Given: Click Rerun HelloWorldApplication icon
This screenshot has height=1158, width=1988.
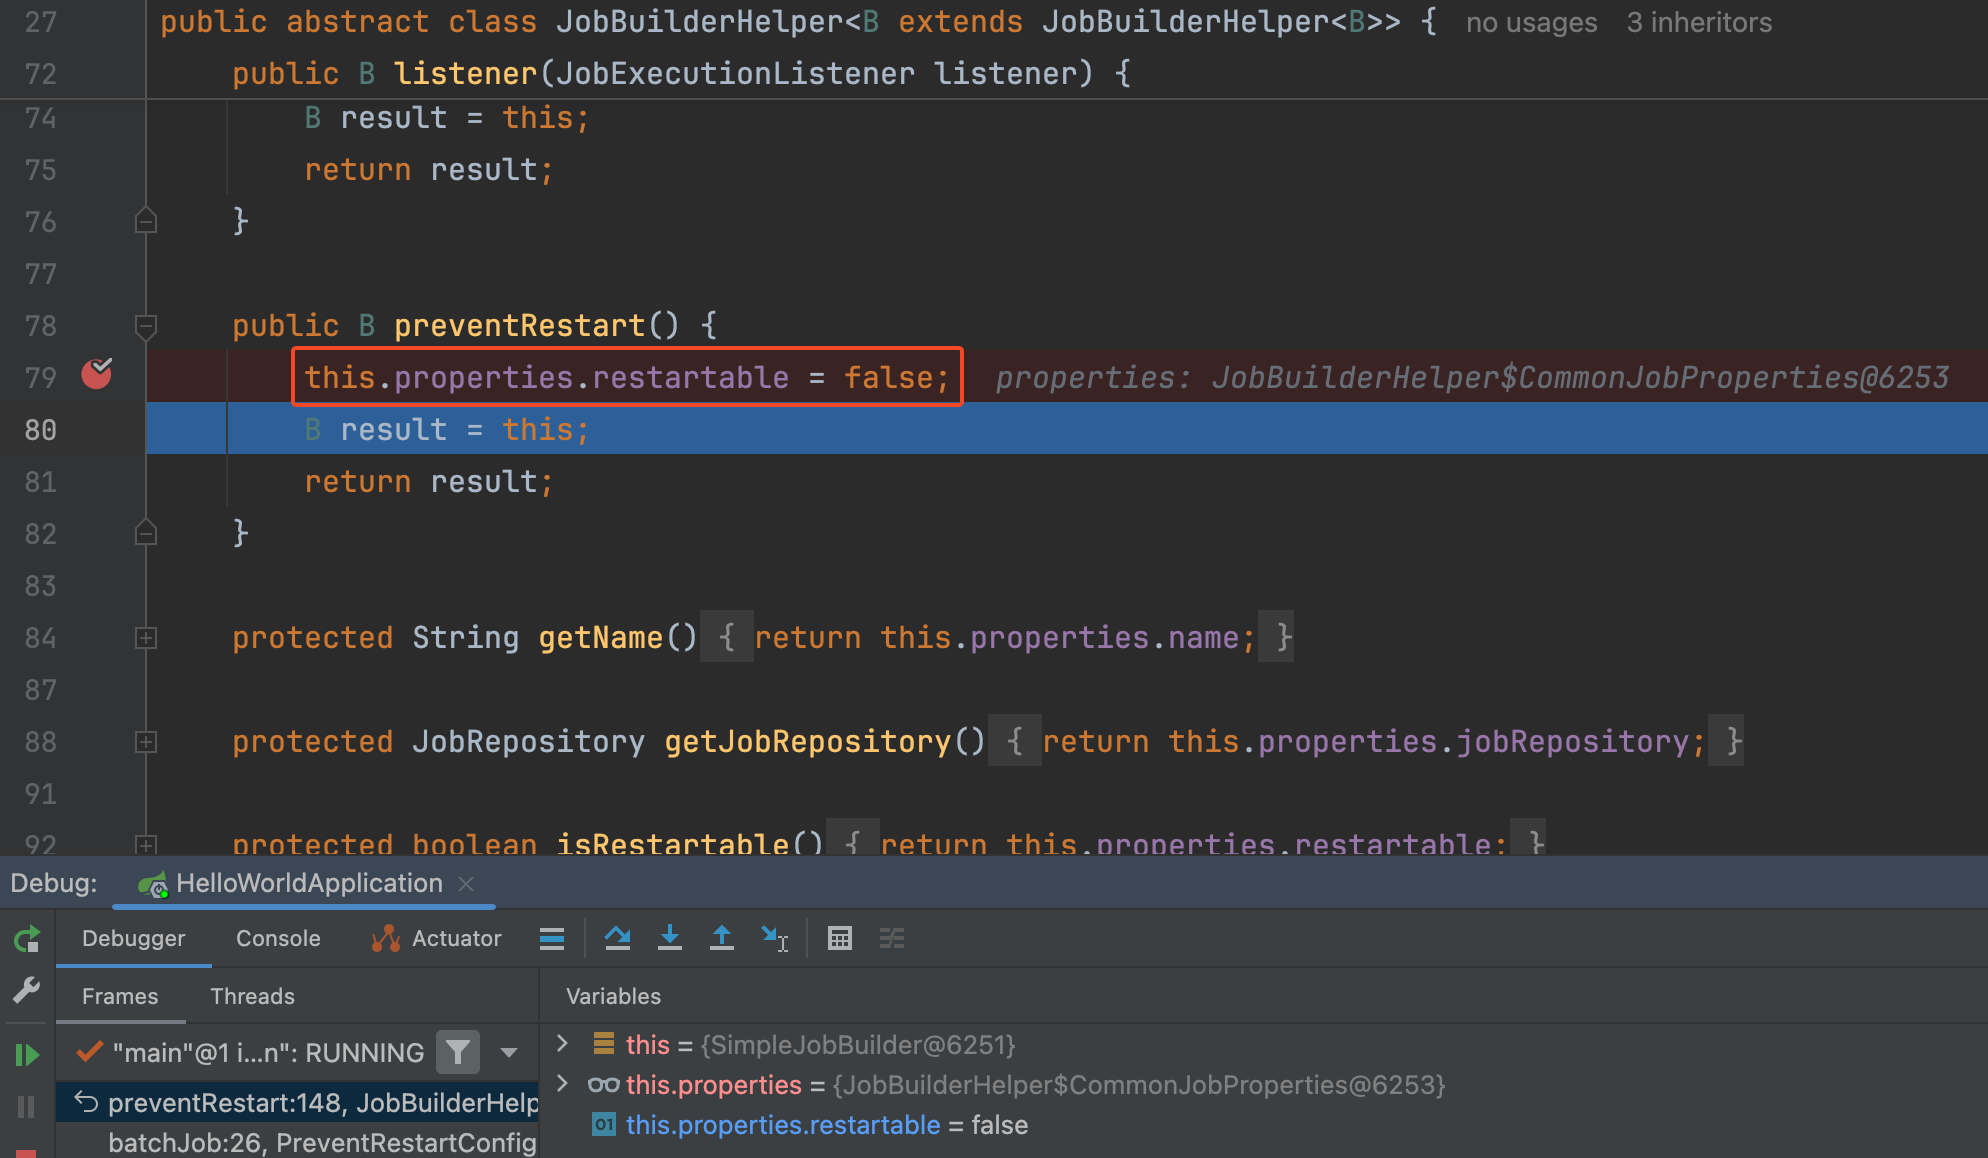Looking at the screenshot, I should (x=27, y=939).
